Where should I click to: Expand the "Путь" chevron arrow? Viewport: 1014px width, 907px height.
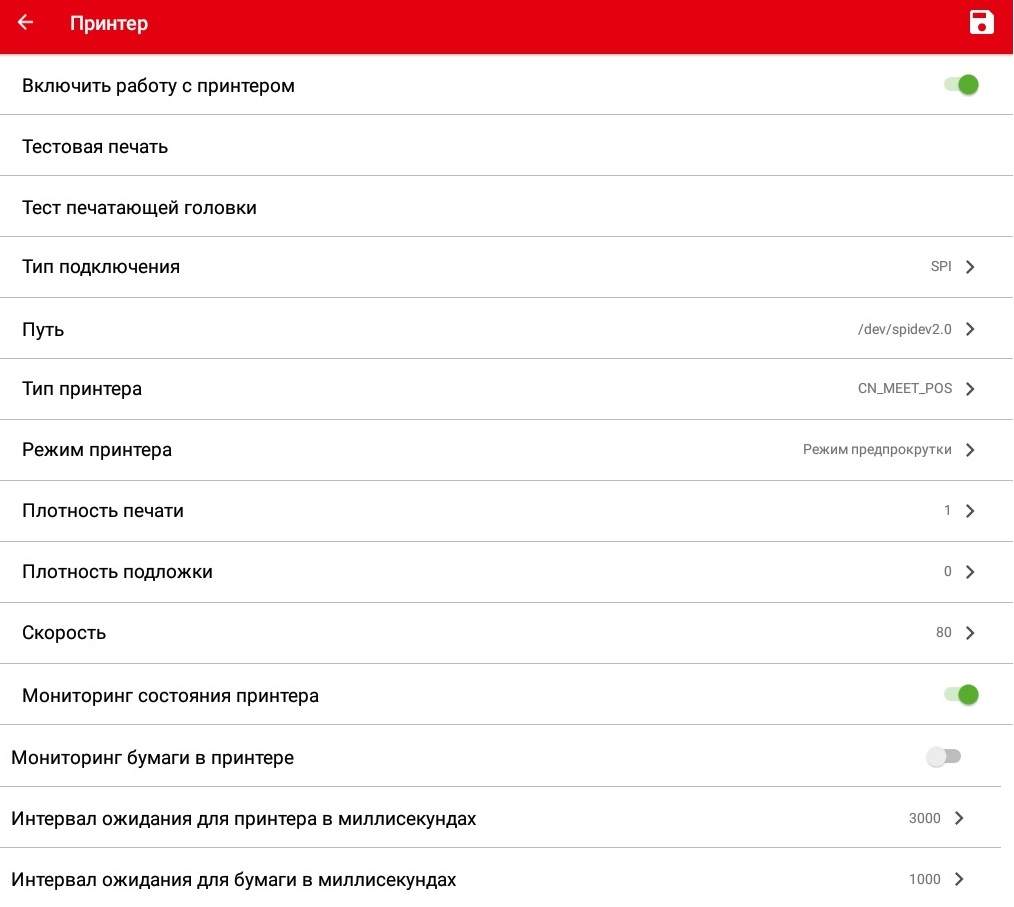970,329
